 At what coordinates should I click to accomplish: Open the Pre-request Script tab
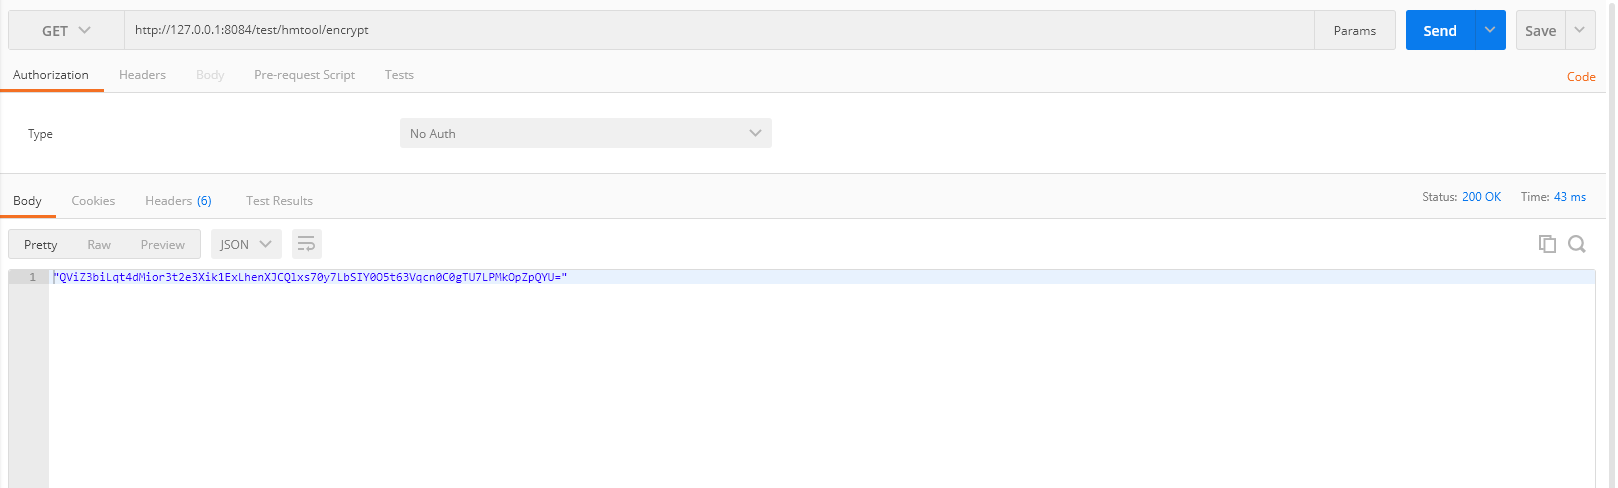pyautogui.click(x=304, y=75)
